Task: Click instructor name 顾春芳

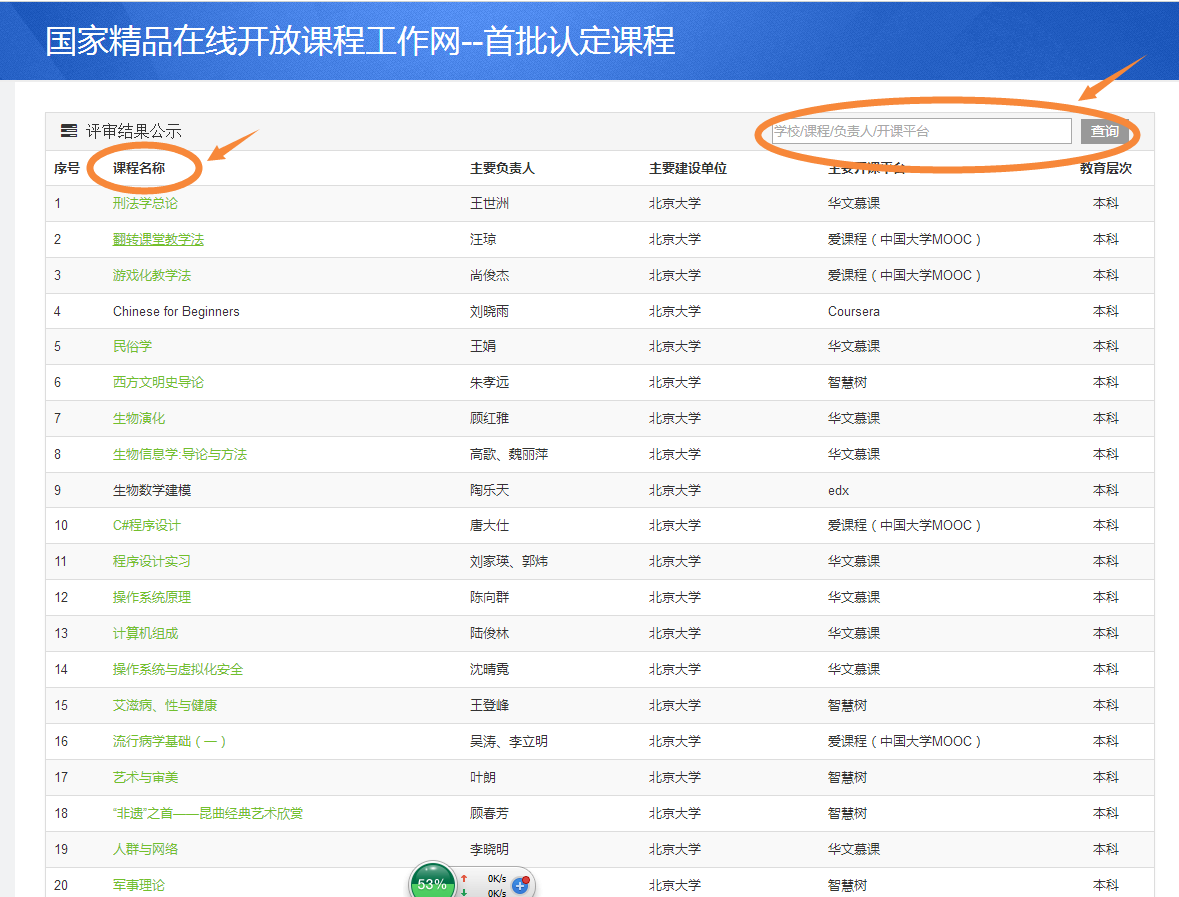Action: 489,814
